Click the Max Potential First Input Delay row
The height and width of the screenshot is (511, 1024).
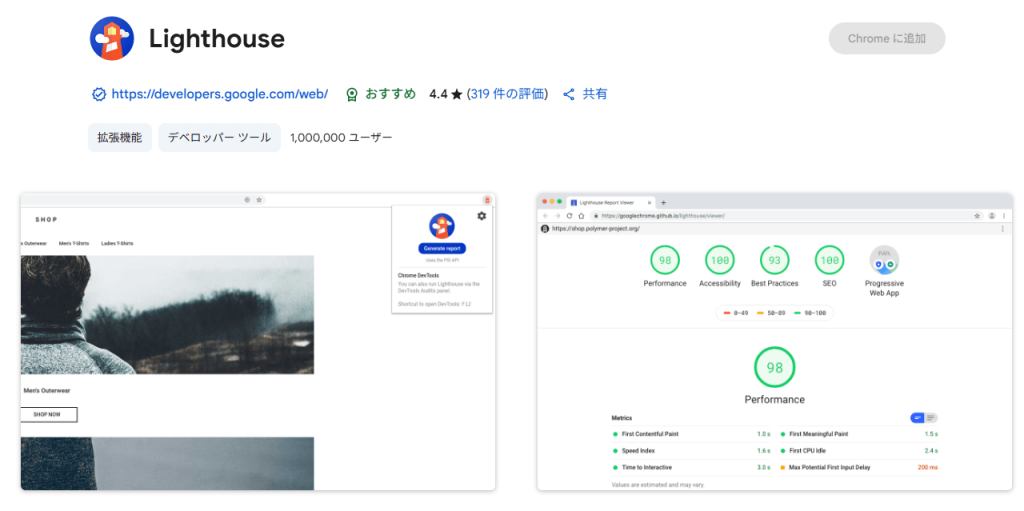click(x=859, y=468)
